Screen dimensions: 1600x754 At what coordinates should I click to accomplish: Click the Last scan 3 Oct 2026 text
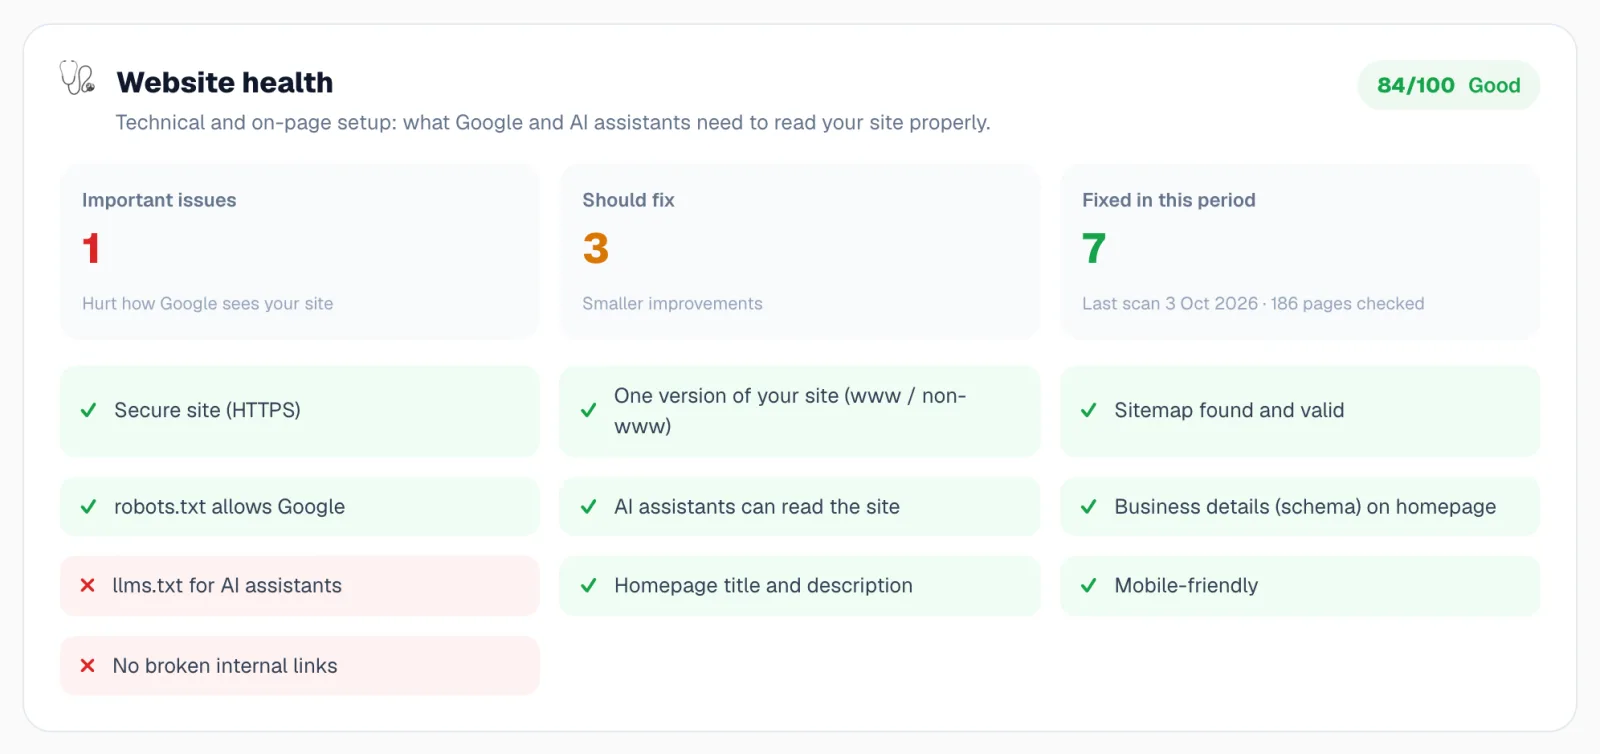tap(1253, 303)
